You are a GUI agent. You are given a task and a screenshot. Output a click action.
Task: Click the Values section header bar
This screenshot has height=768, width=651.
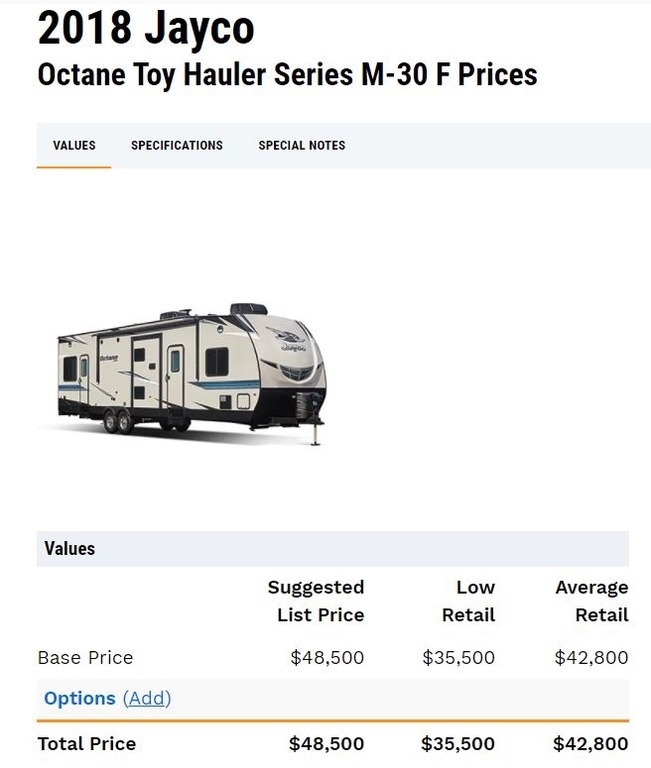pyautogui.click(x=333, y=548)
